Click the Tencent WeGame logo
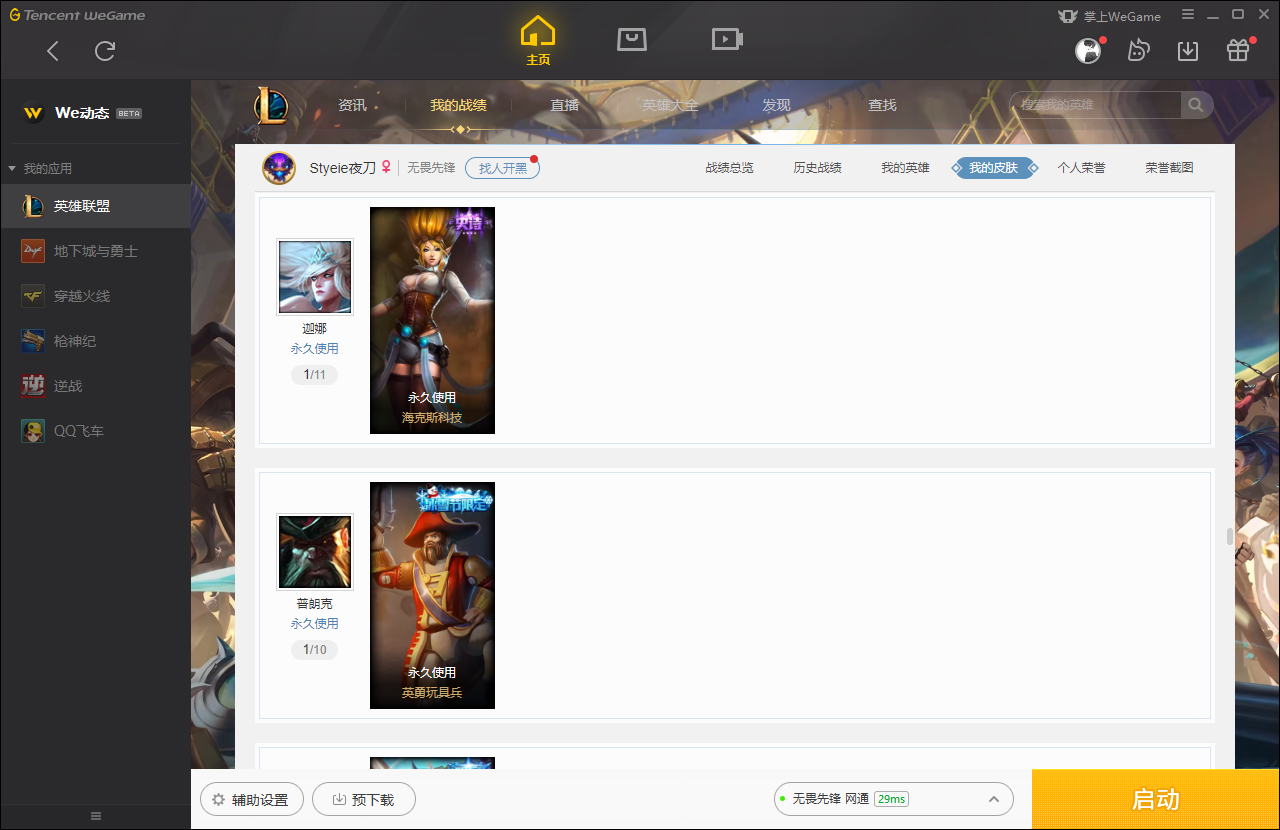Viewport: 1280px width, 830px height. 78,15
